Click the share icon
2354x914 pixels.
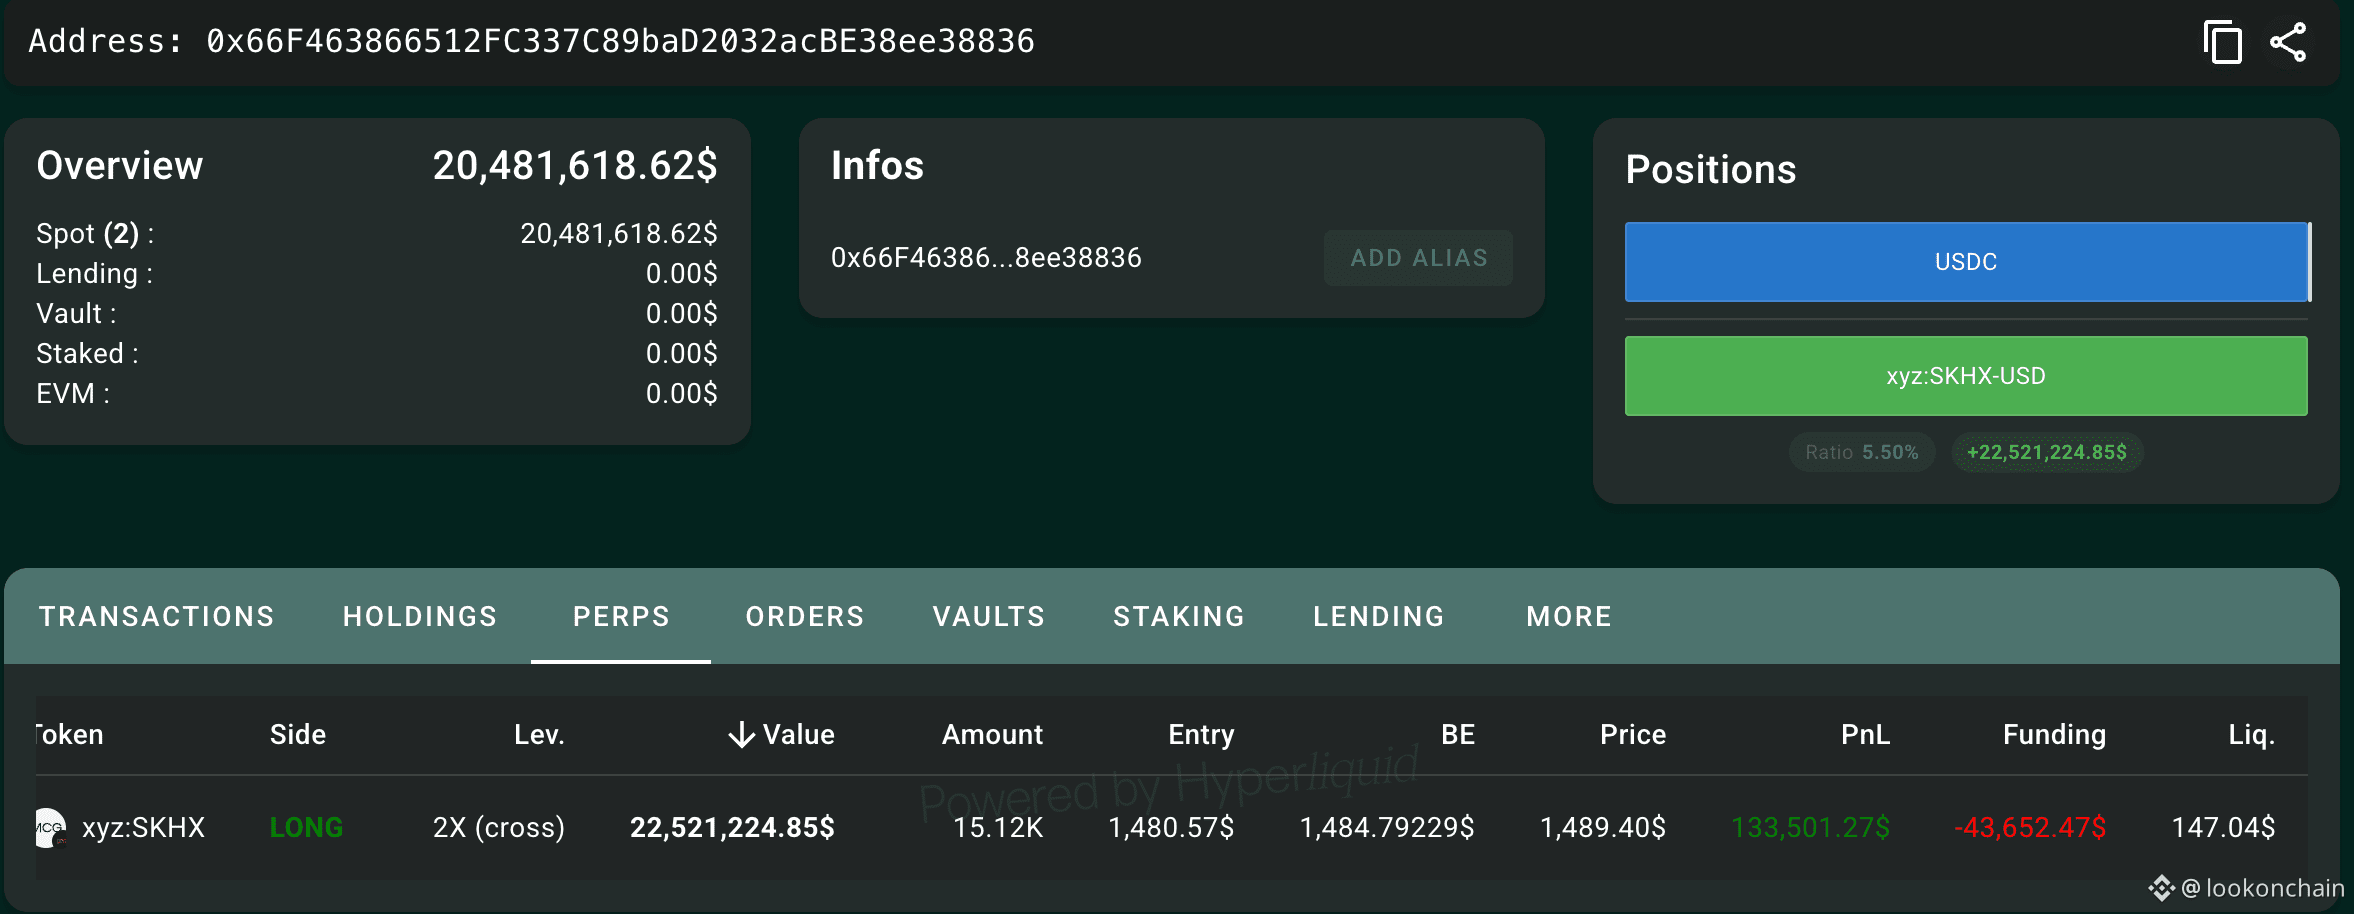[2288, 42]
